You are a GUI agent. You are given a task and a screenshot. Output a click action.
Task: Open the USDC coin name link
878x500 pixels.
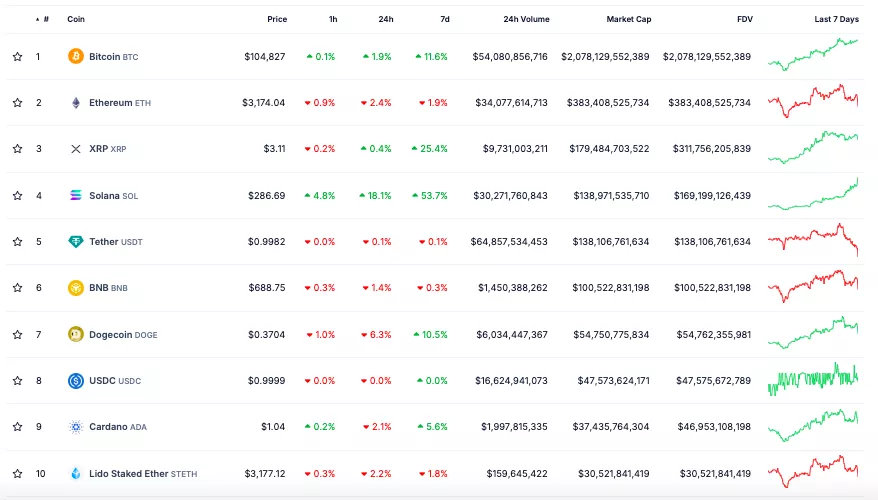point(102,381)
